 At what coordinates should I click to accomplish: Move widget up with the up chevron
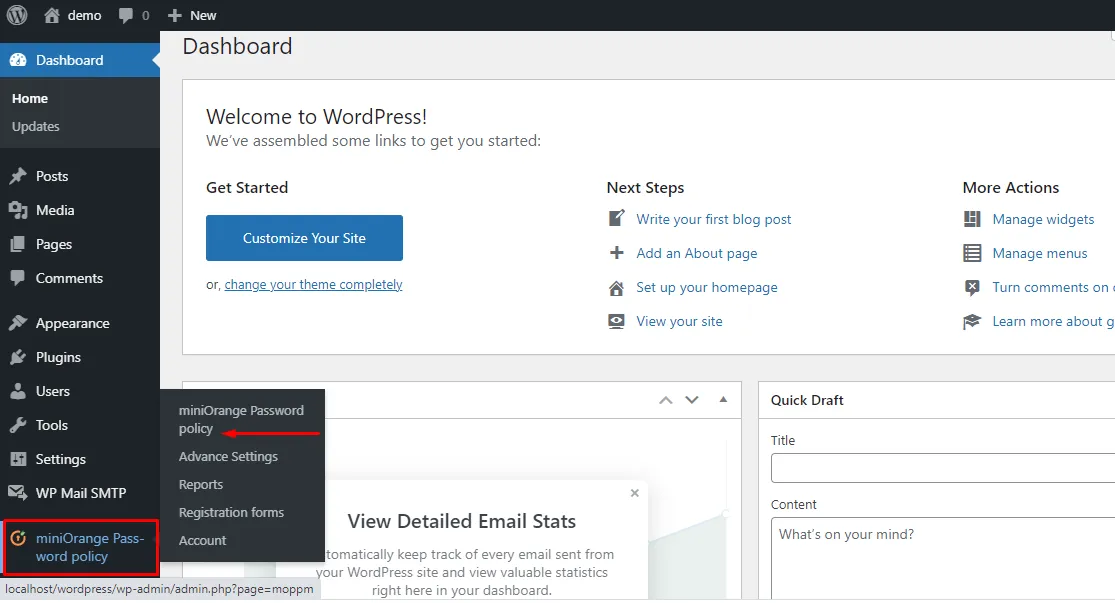[x=666, y=400]
